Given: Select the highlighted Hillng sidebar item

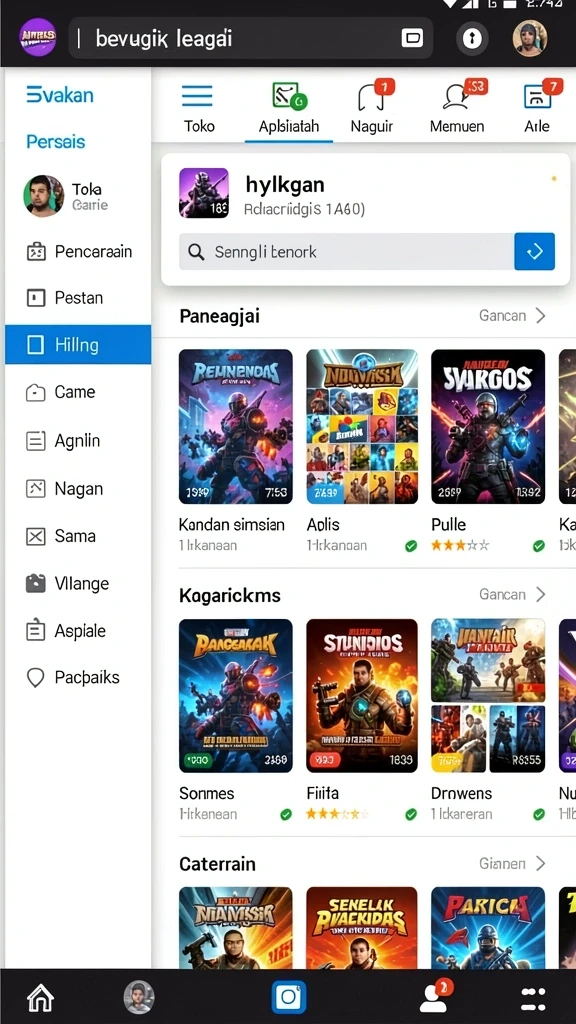Looking at the screenshot, I should pyautogui.click(x=78, y=344).
